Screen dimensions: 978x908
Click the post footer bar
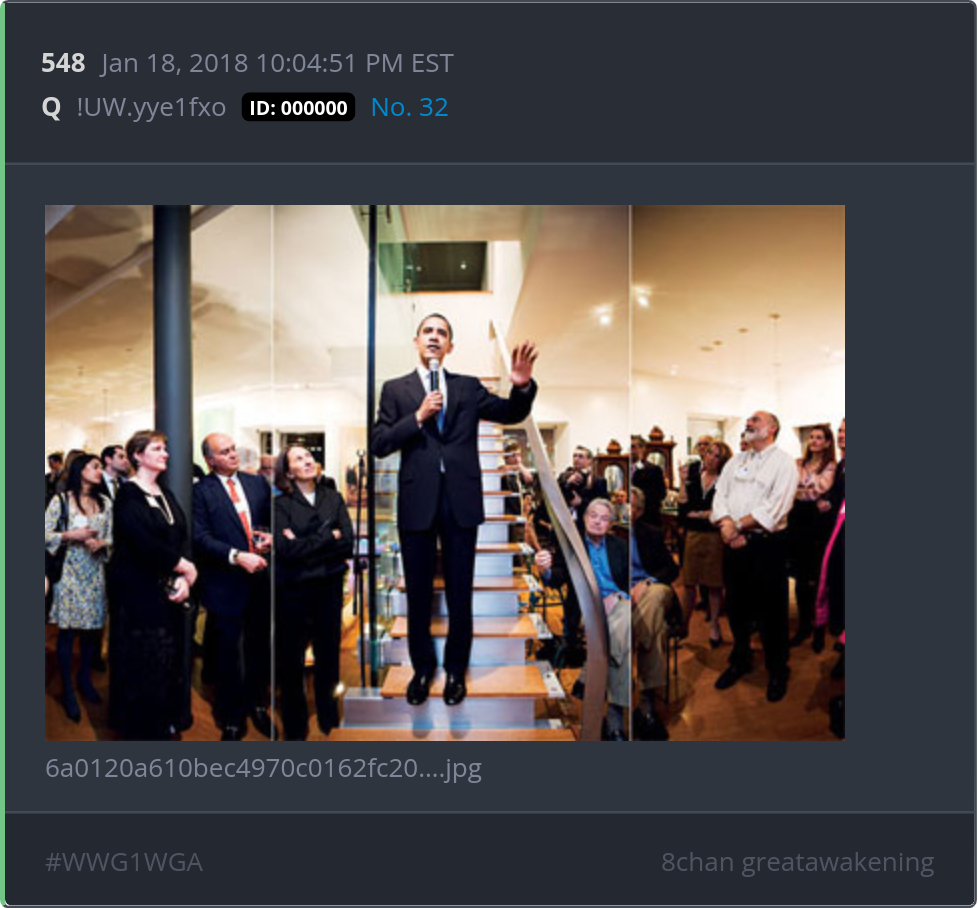pos(490,859)
